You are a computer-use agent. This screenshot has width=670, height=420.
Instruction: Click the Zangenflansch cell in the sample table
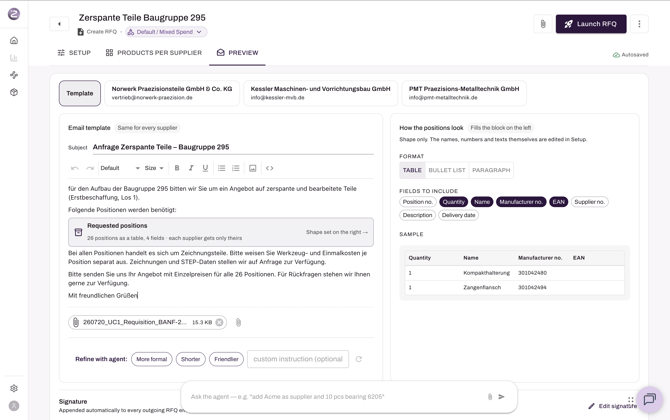point(482,288)
